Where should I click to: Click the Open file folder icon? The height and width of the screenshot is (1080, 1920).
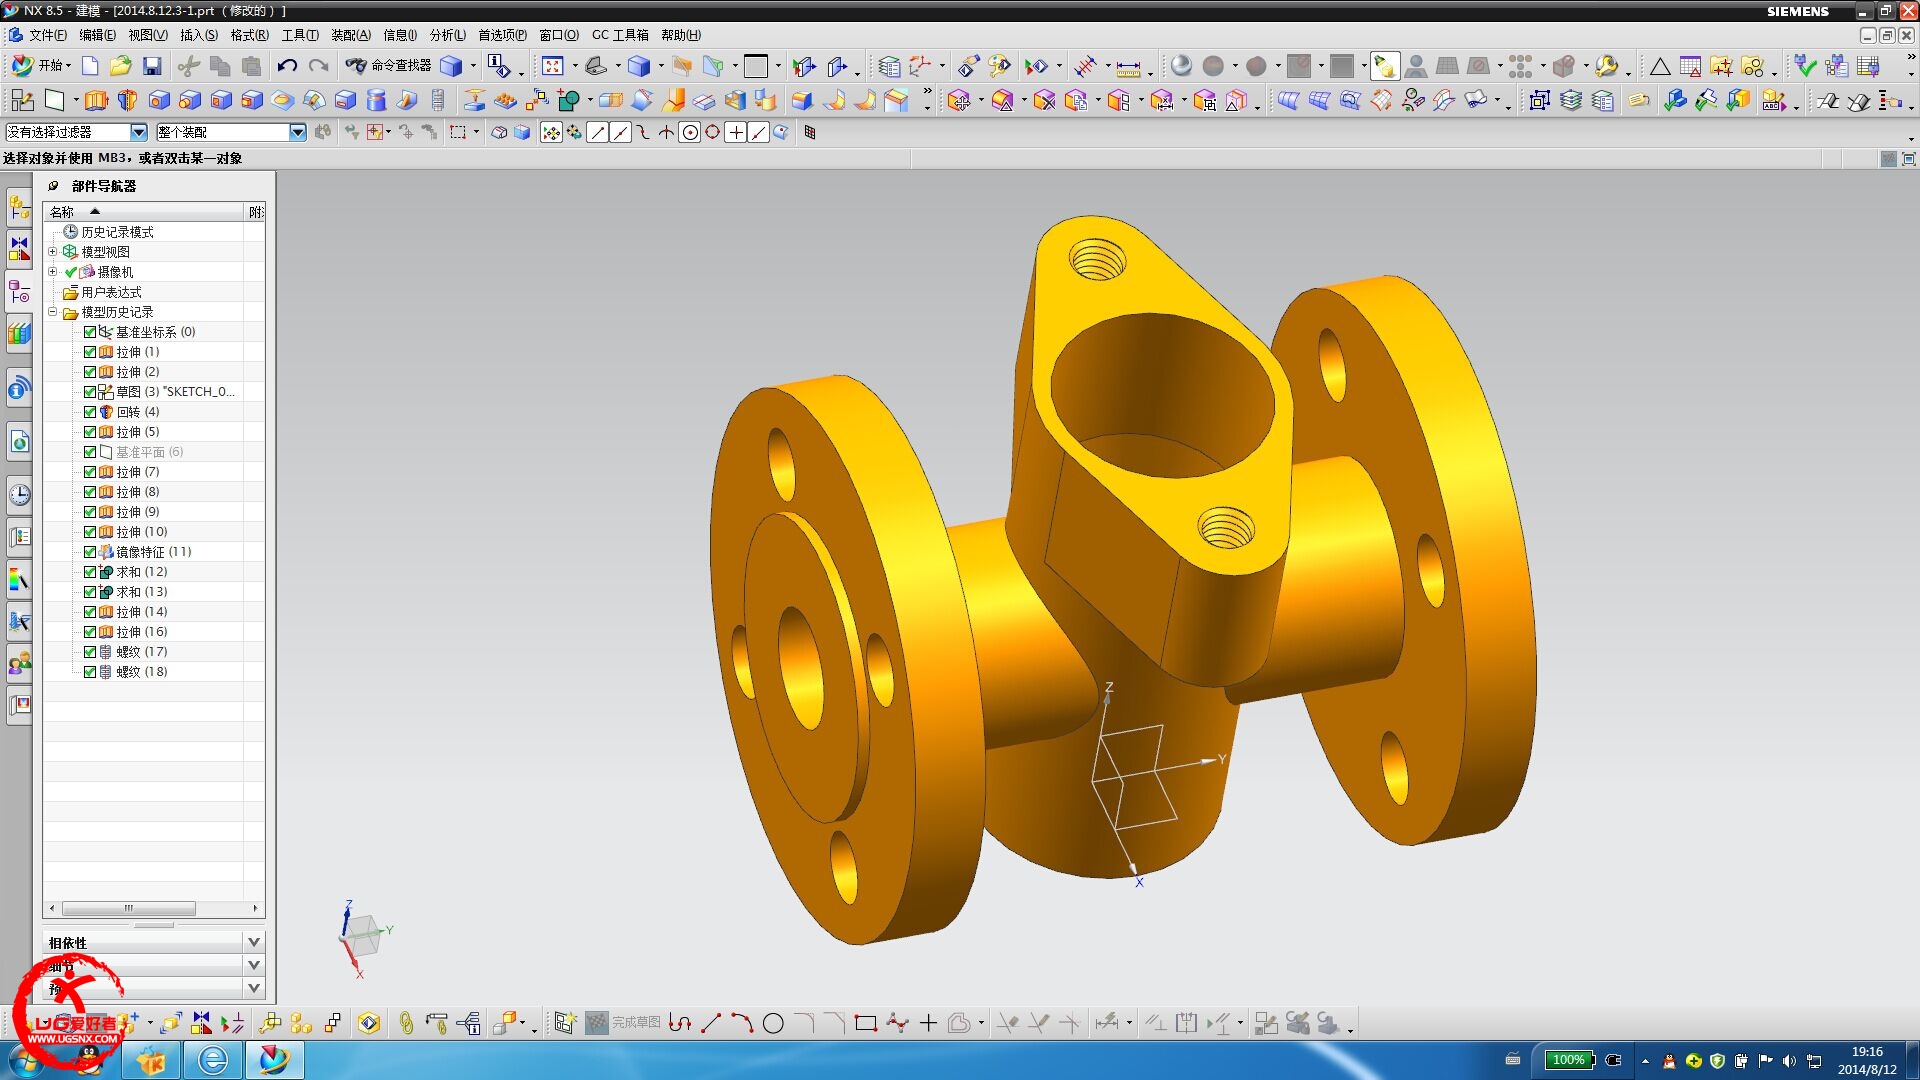point(121,66)
